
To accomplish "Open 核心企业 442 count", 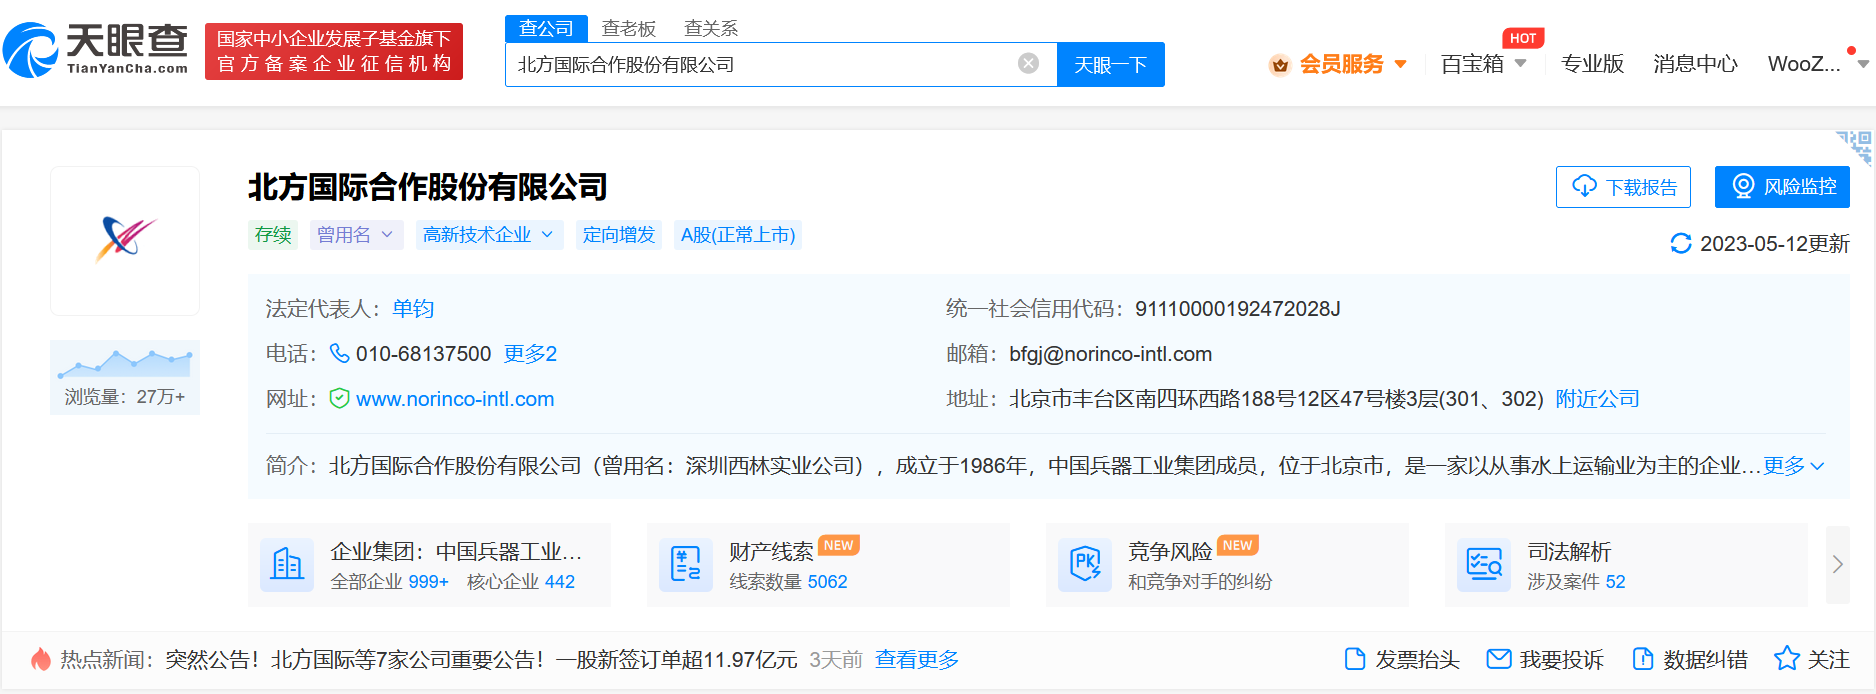I will point(521,582).
